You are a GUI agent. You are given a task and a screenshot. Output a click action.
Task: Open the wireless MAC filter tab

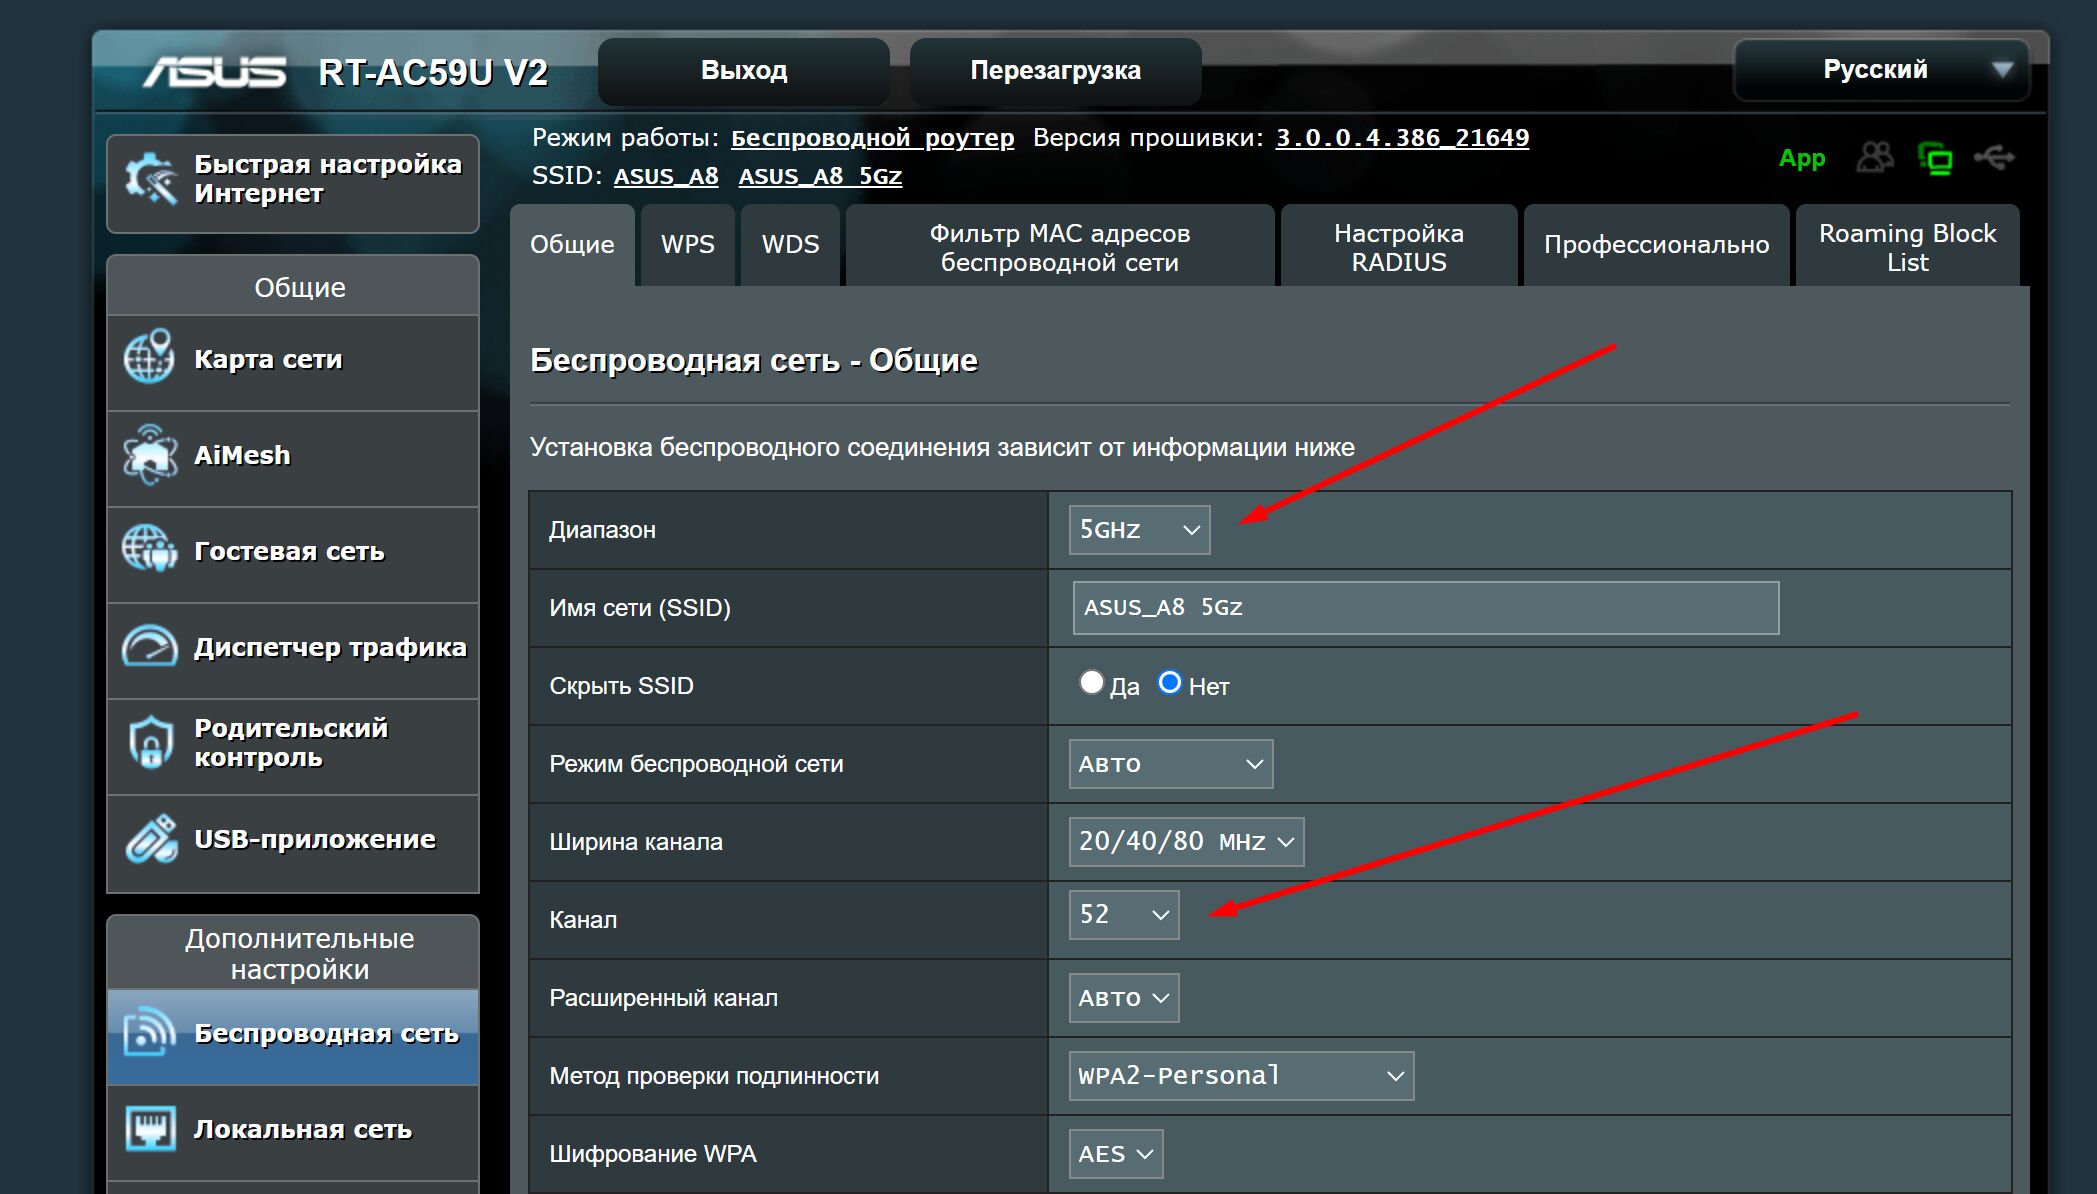pyautogui.click(x=1060, y=247)
